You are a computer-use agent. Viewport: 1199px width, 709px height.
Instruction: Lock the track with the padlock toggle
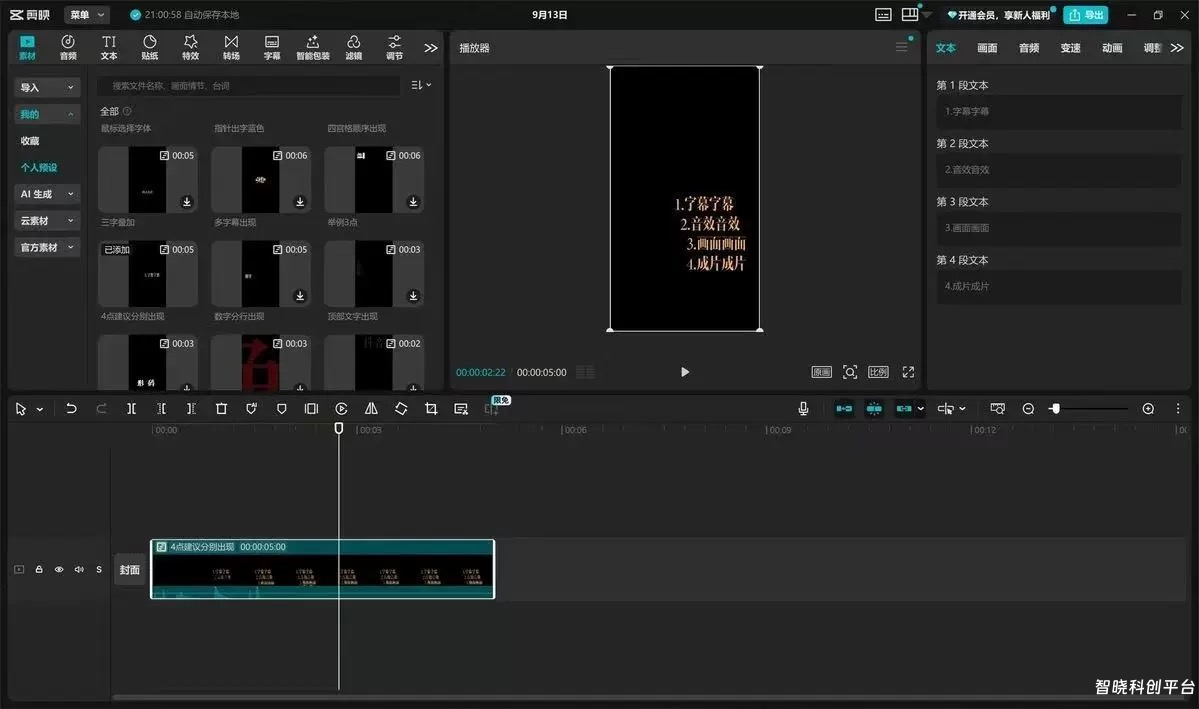tap(39, 569)
